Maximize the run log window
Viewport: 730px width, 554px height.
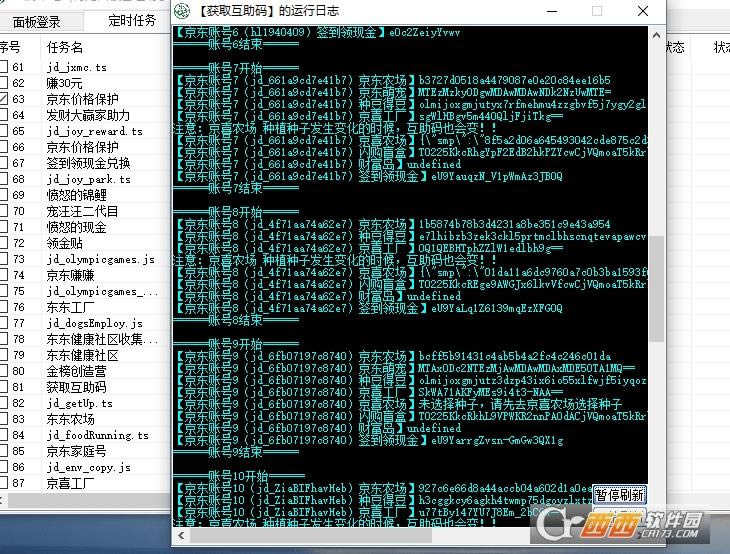(x=597, y=12)
